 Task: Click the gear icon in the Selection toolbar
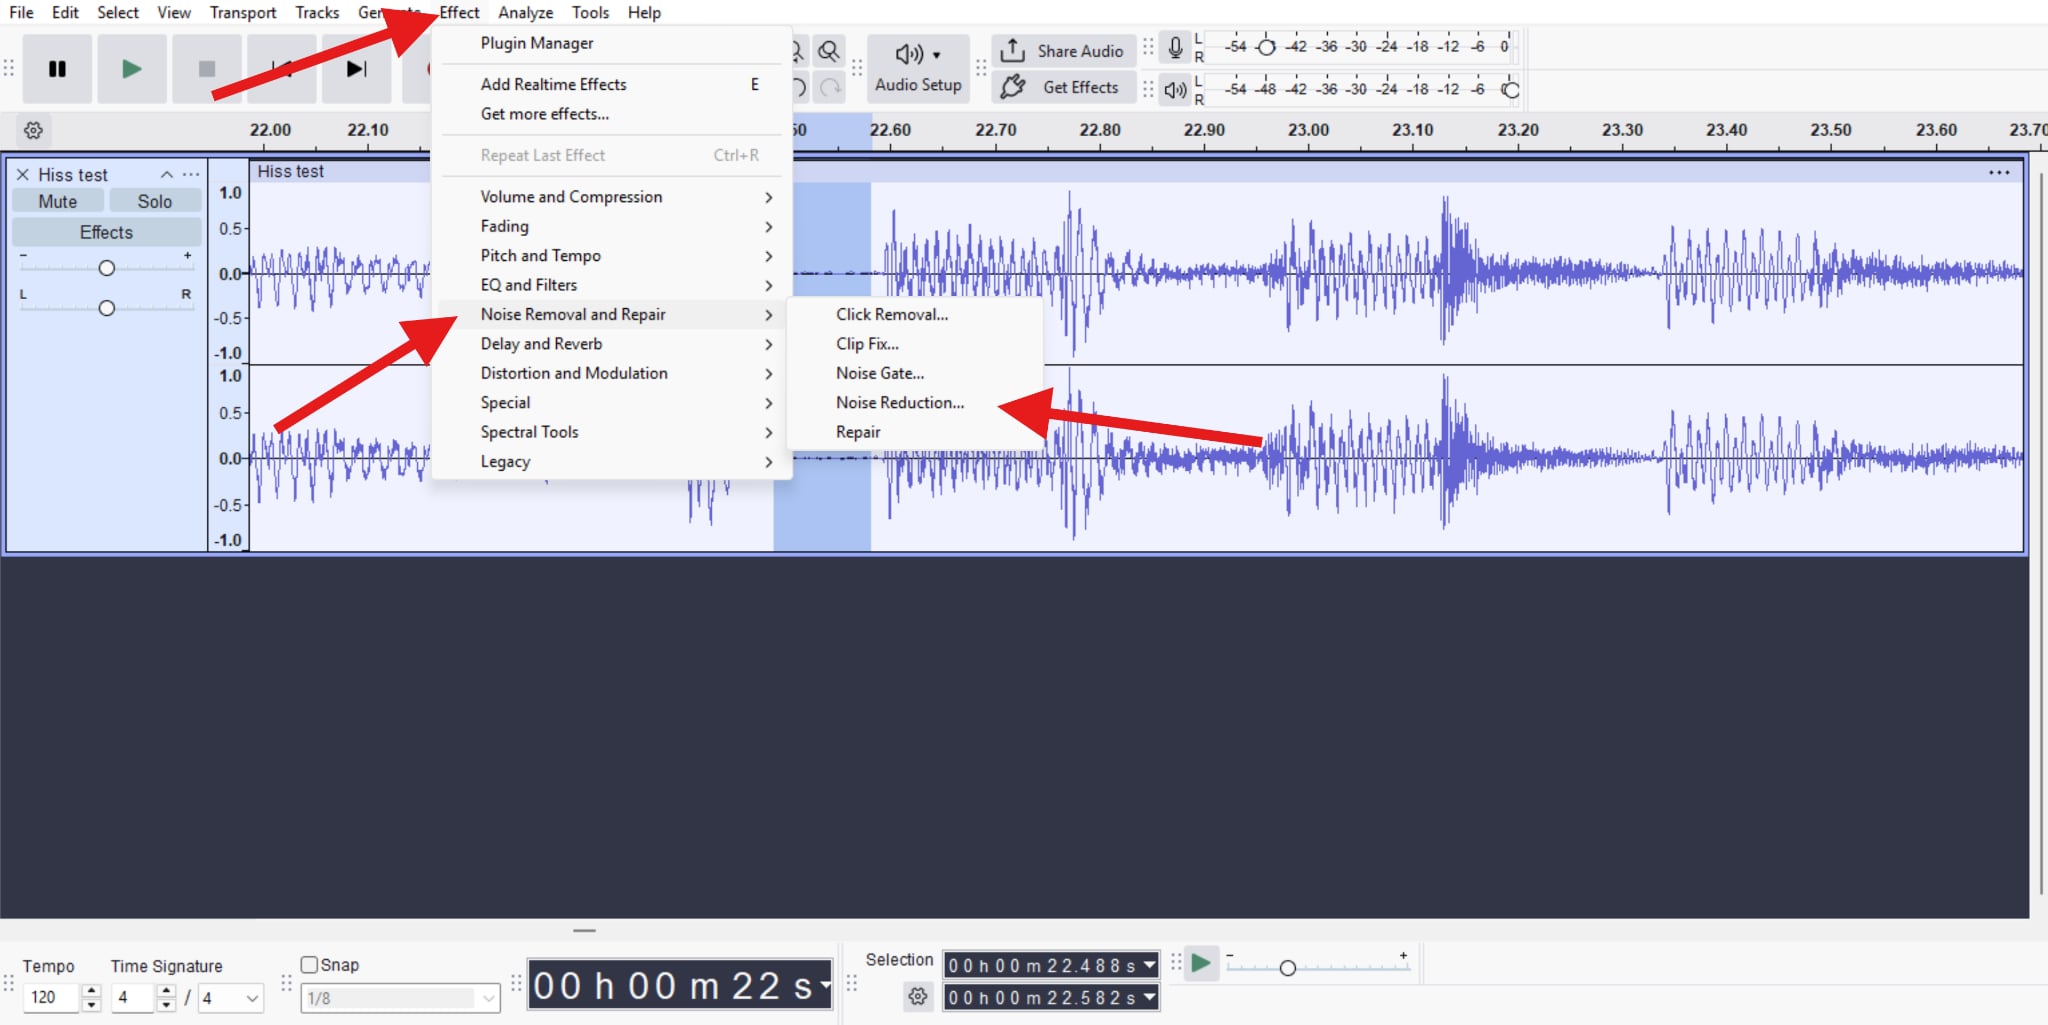917,997
